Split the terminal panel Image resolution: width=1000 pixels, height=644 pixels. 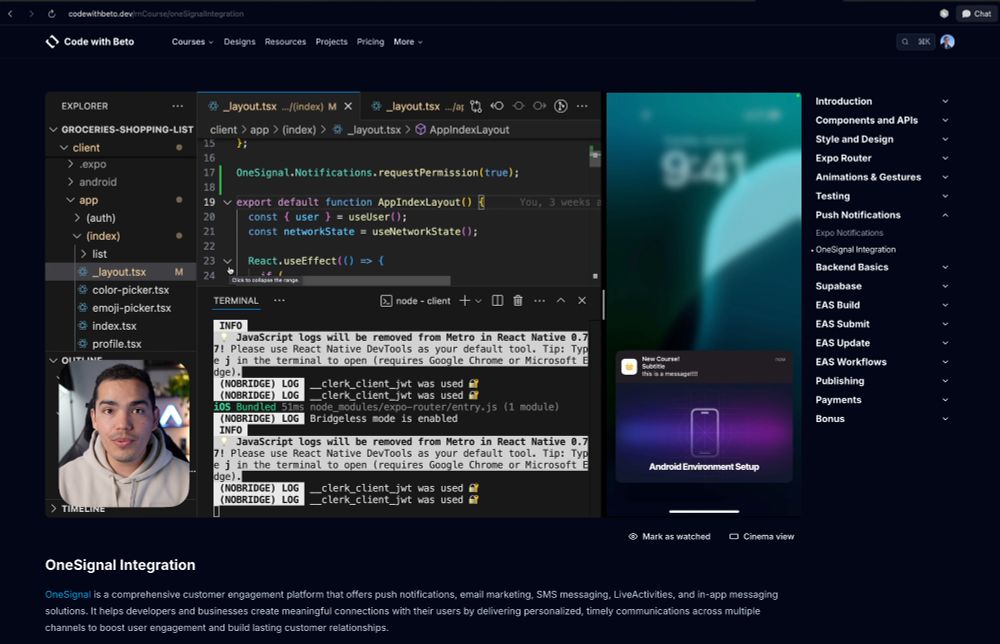[x=497, y=300]
